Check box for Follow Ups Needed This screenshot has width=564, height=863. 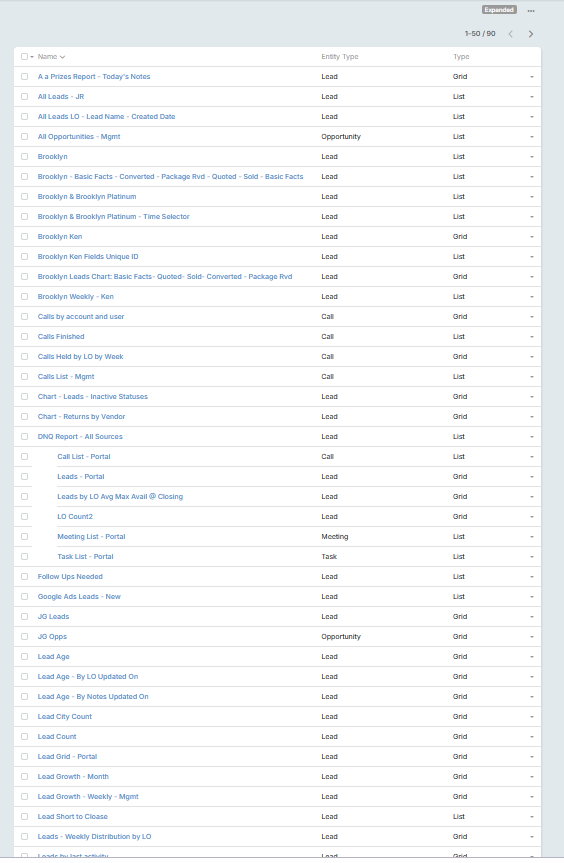[24, 576]
